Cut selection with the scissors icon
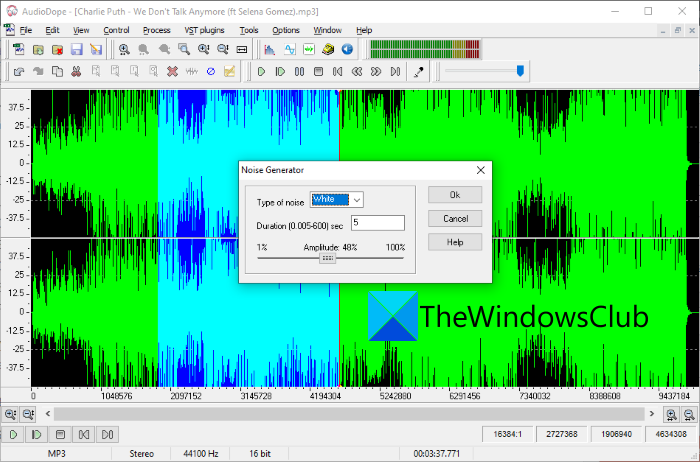This screenshot has width=700, height=462. click(76, 71)
